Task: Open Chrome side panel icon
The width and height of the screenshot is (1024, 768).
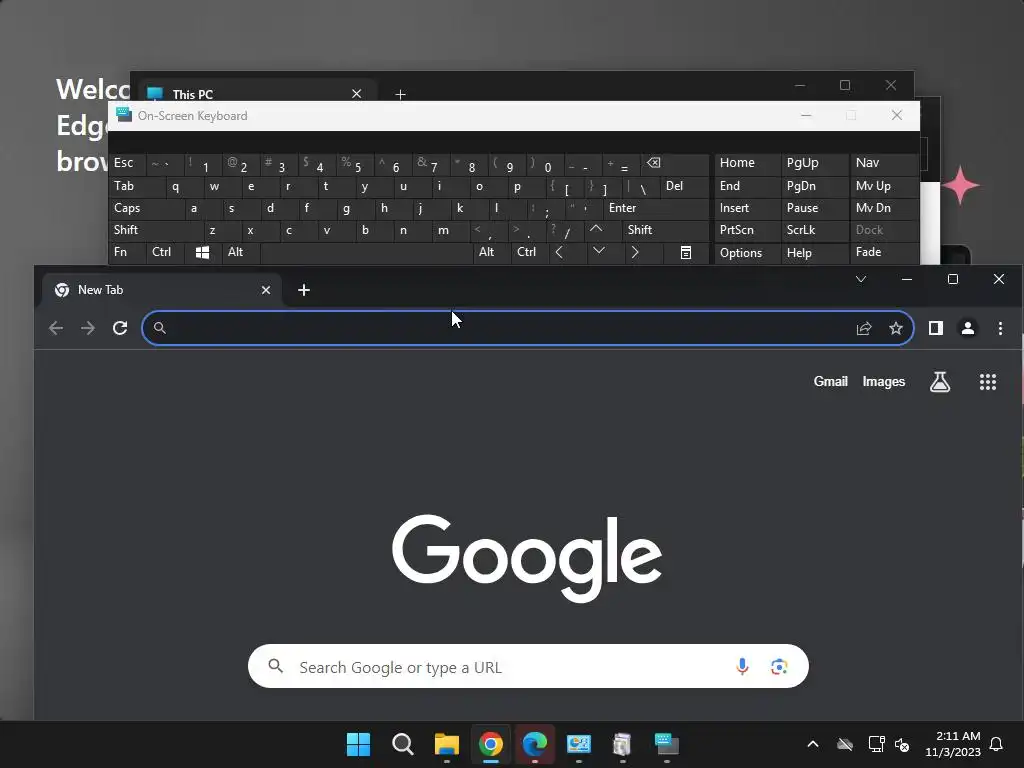Action: pos(936,328)
